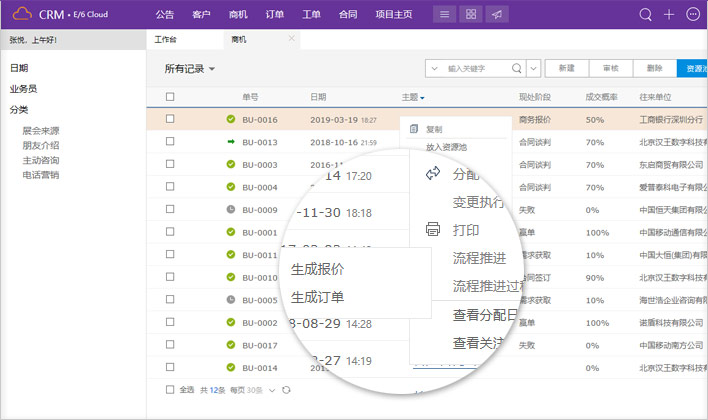Switch to grid view icon in header
708x420 pixels.
click(x=471, y=15)
